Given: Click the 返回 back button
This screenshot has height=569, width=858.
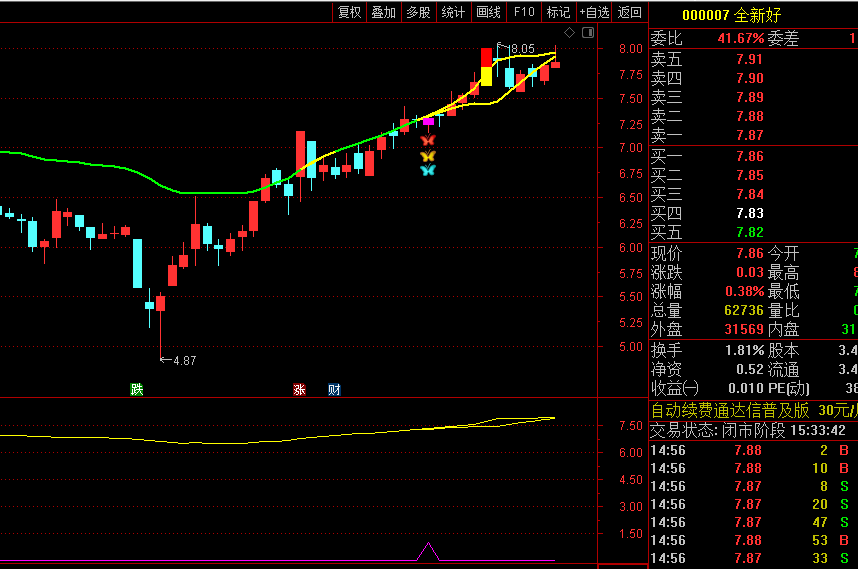Looking at the screenshot, I should tap(629, 12).
